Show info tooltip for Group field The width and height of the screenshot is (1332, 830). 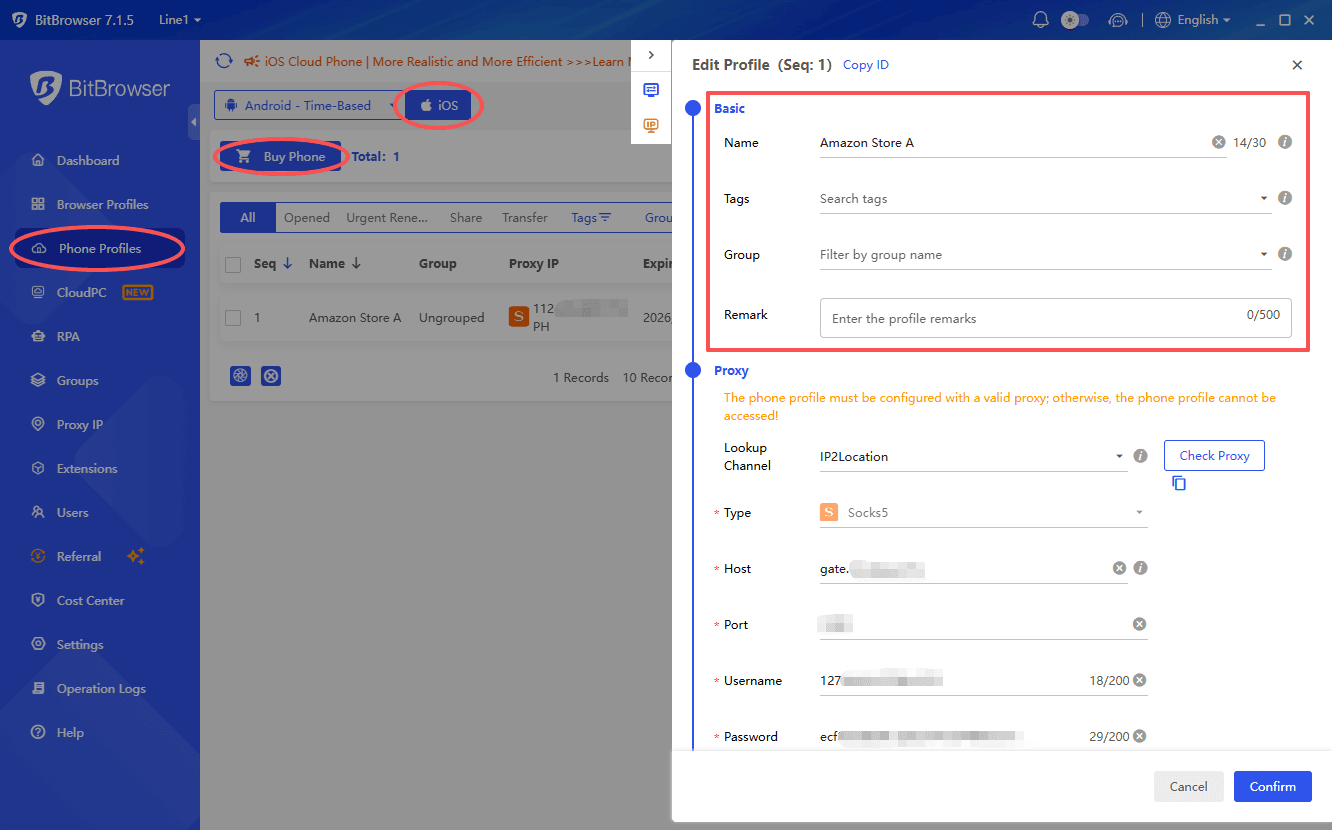pos(1286,254)
